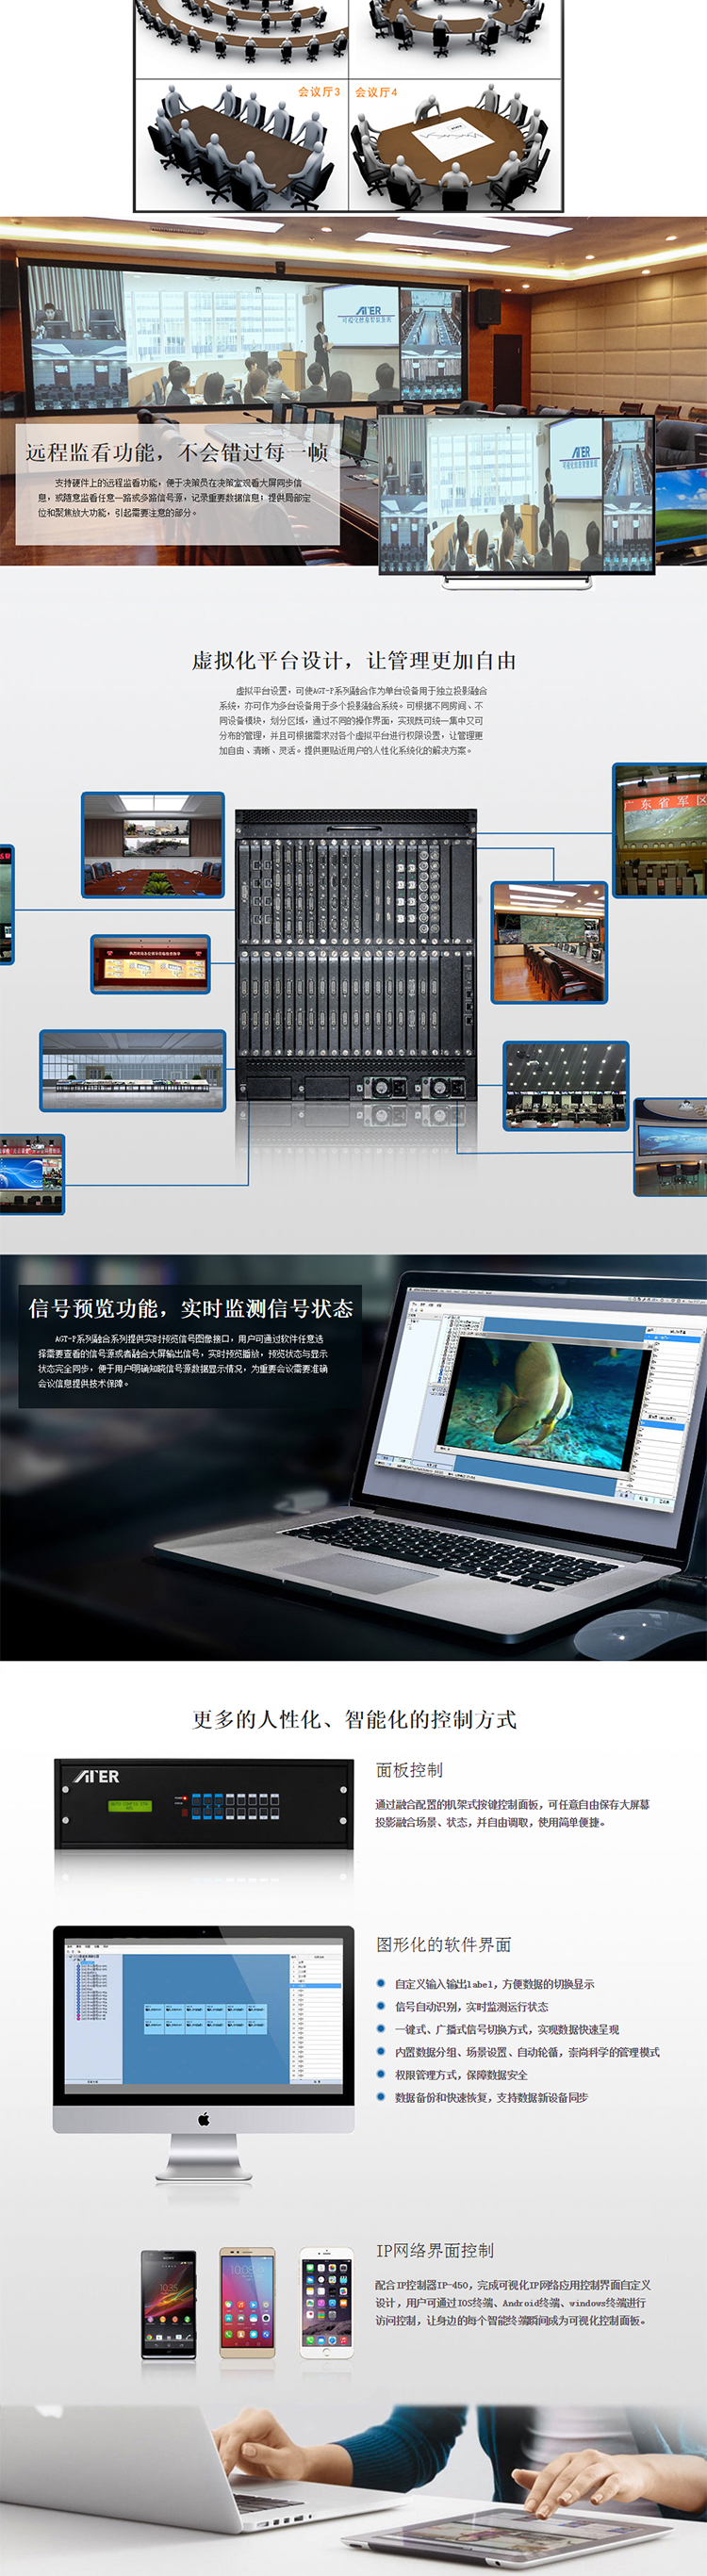
Task: Select the 会议厅4 label
Action: (376, 92)
